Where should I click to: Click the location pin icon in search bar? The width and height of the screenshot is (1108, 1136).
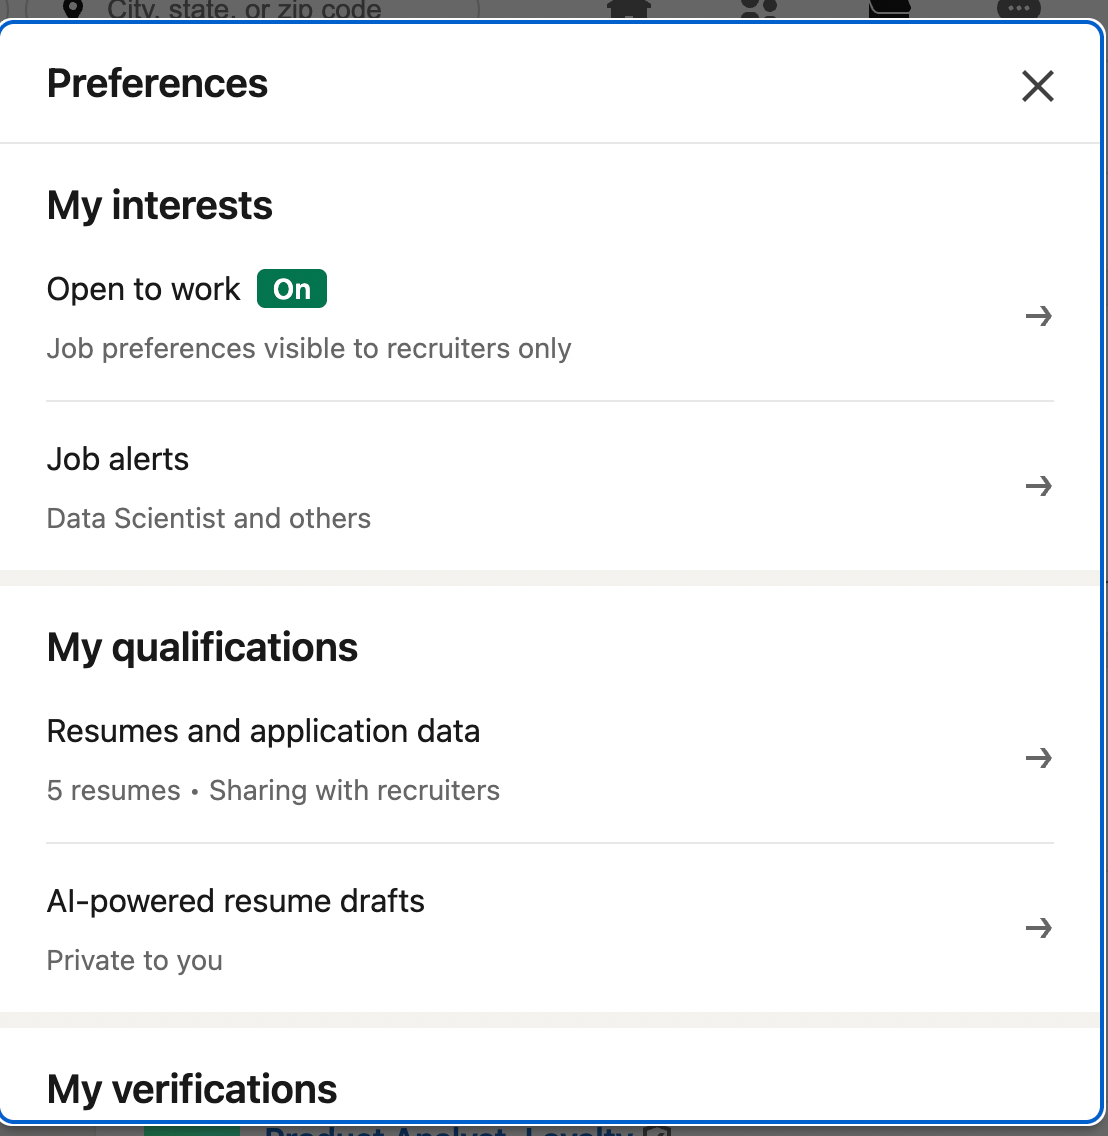click(x=72, y=9)
